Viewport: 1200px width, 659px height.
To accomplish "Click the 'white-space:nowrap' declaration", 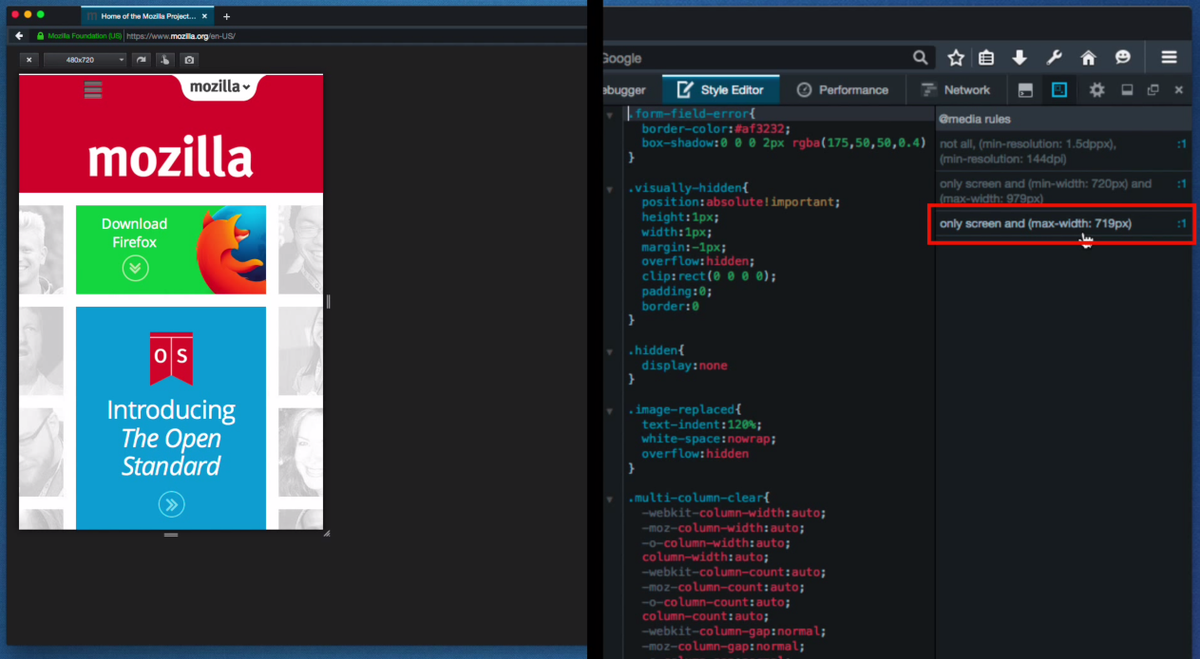I will pos(709,440).
